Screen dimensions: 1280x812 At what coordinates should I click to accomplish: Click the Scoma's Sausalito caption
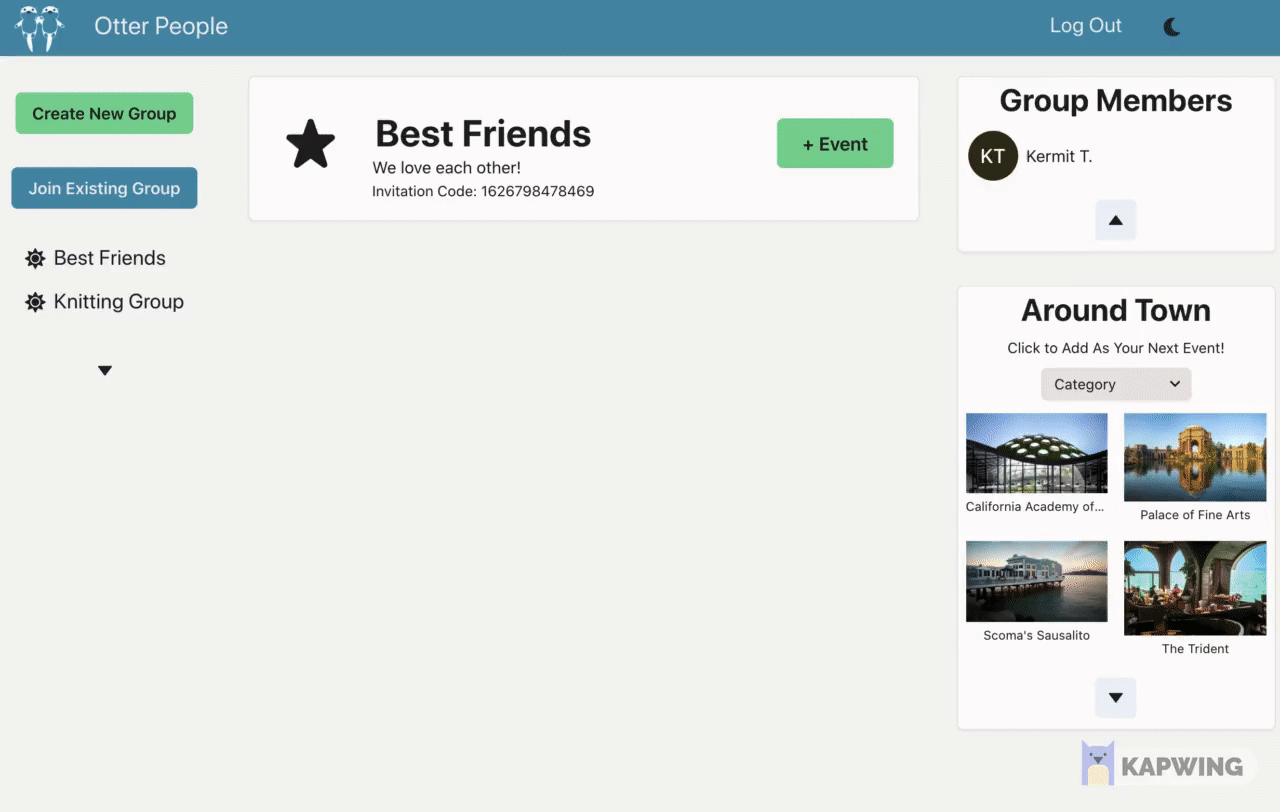1036,635
